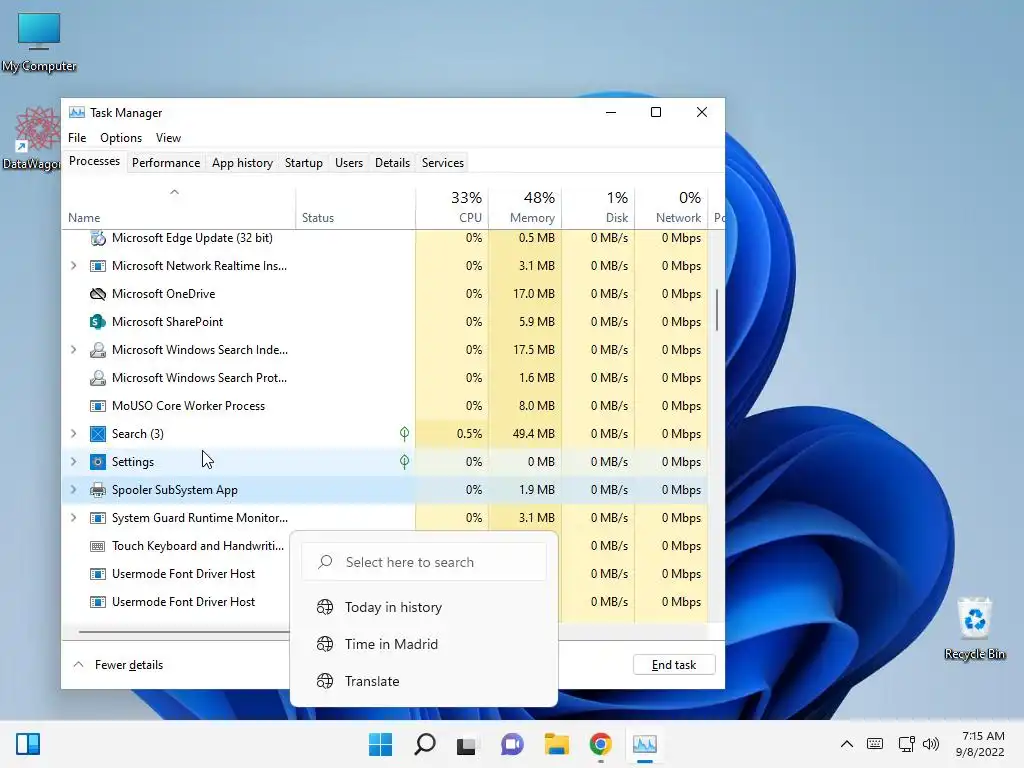Switch to the Performance tab
The image size is (1024, 768).
click(x=166, y=163)
